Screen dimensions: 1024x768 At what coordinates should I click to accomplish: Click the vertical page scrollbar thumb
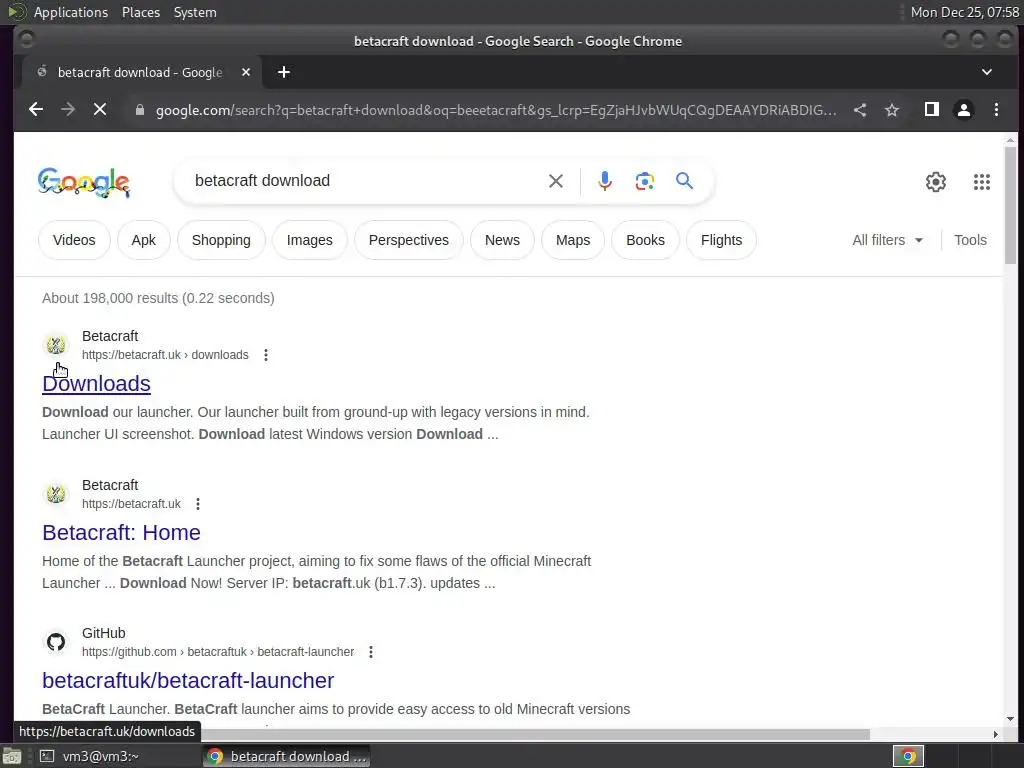[1010, 205]
